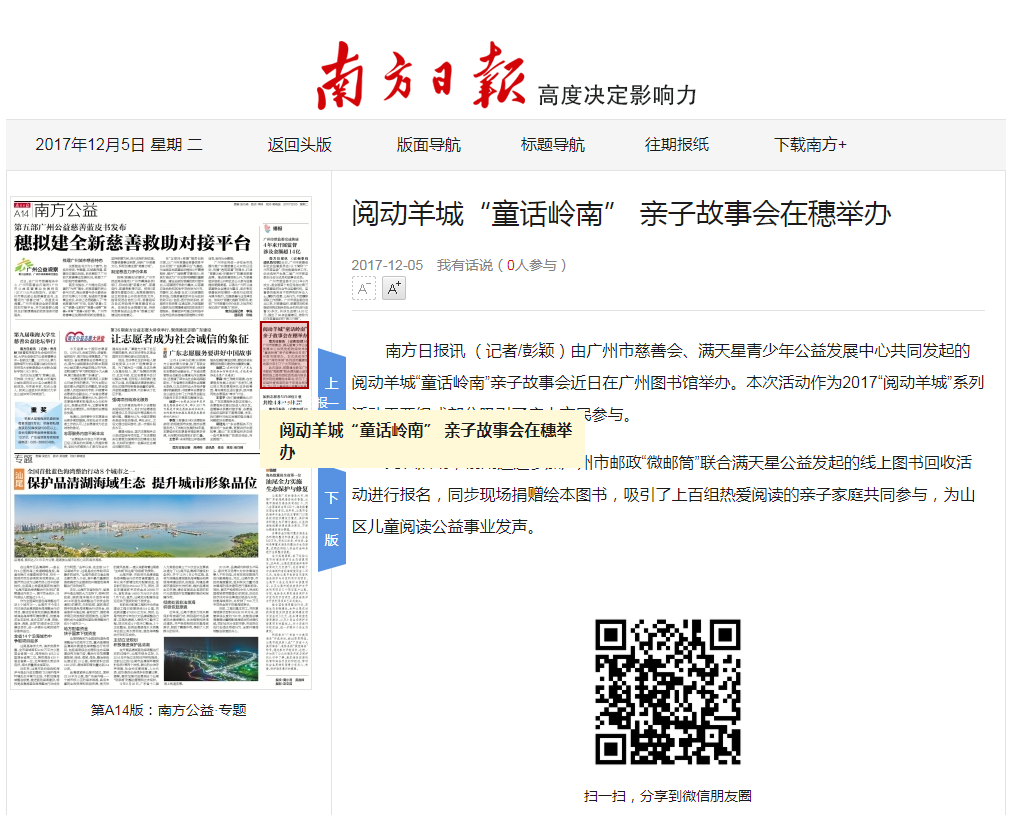Open 返回头版 in navigation bar
Screen dimensions: 1014x815
tap(299, 145)
